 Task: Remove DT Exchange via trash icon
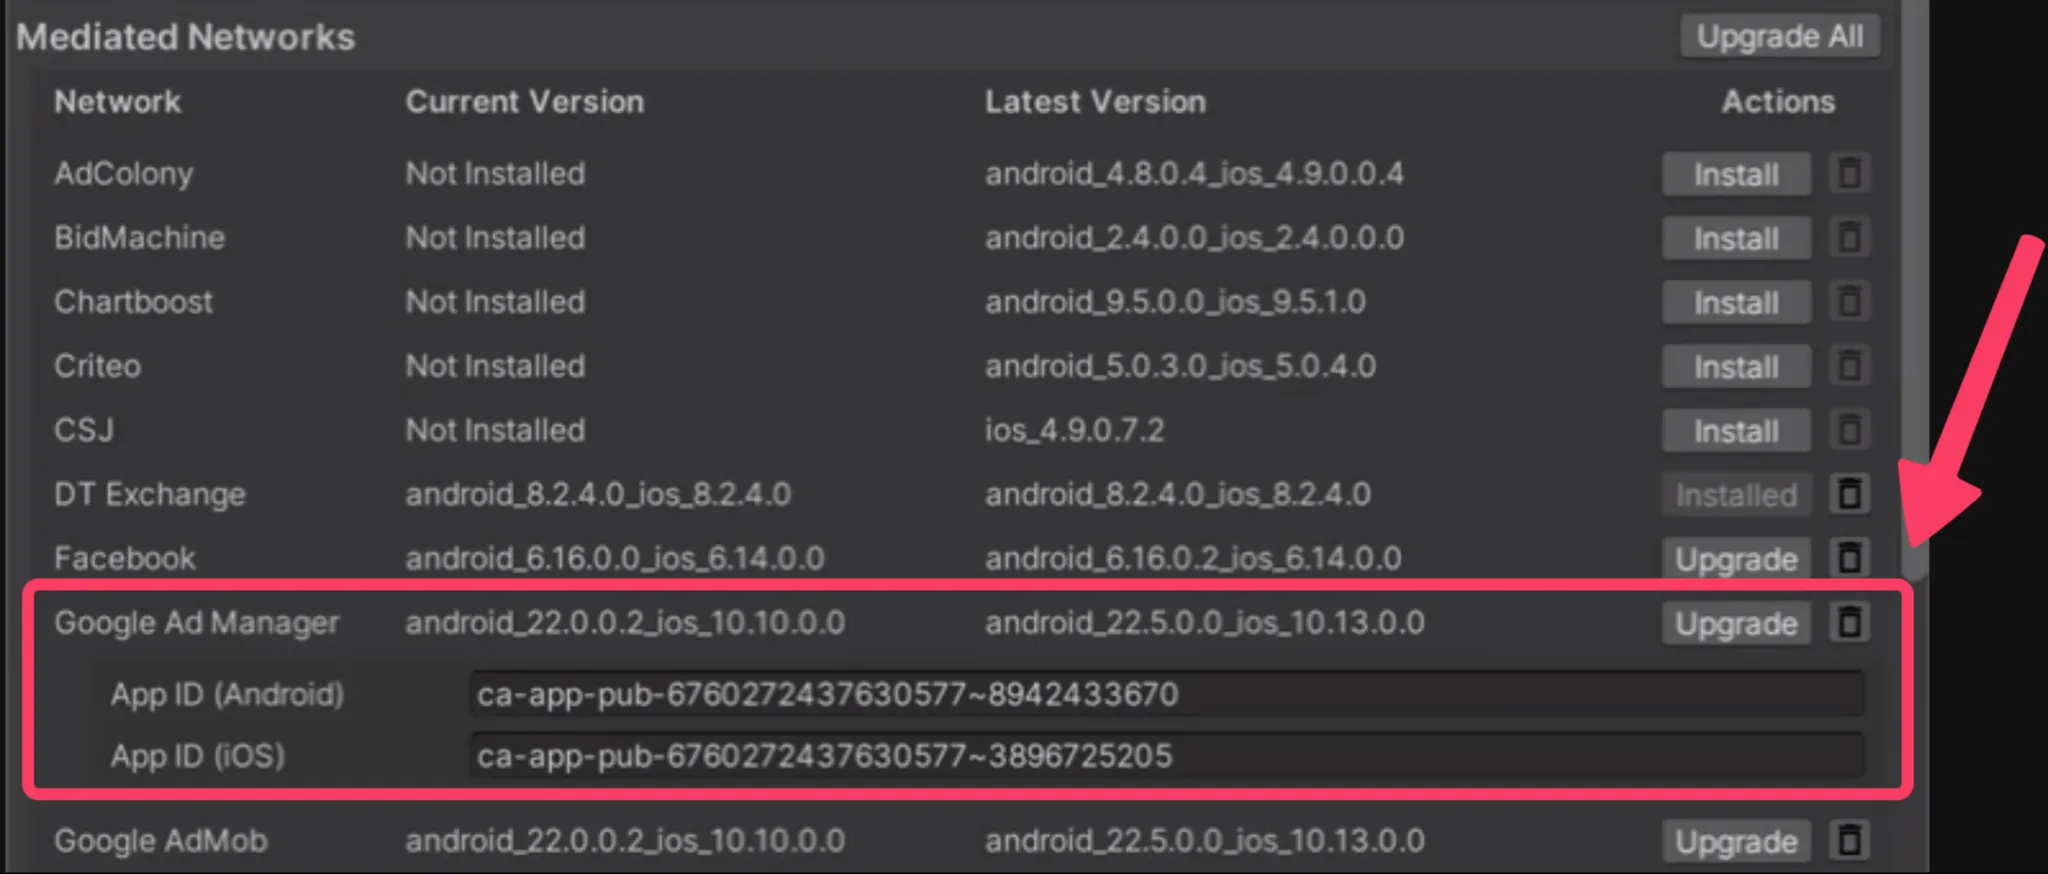pos(1849,494)
